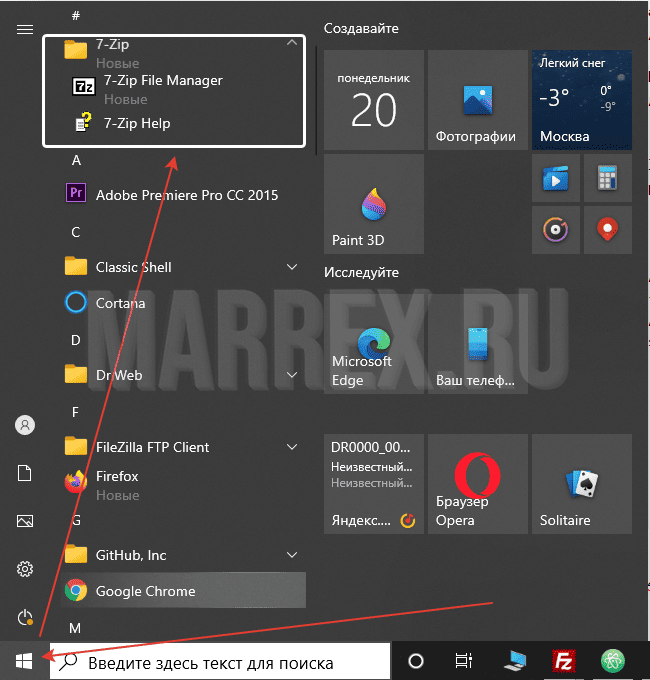
Task: Open the Pictures sidebar icon
Action: click(x=25, y=521)
